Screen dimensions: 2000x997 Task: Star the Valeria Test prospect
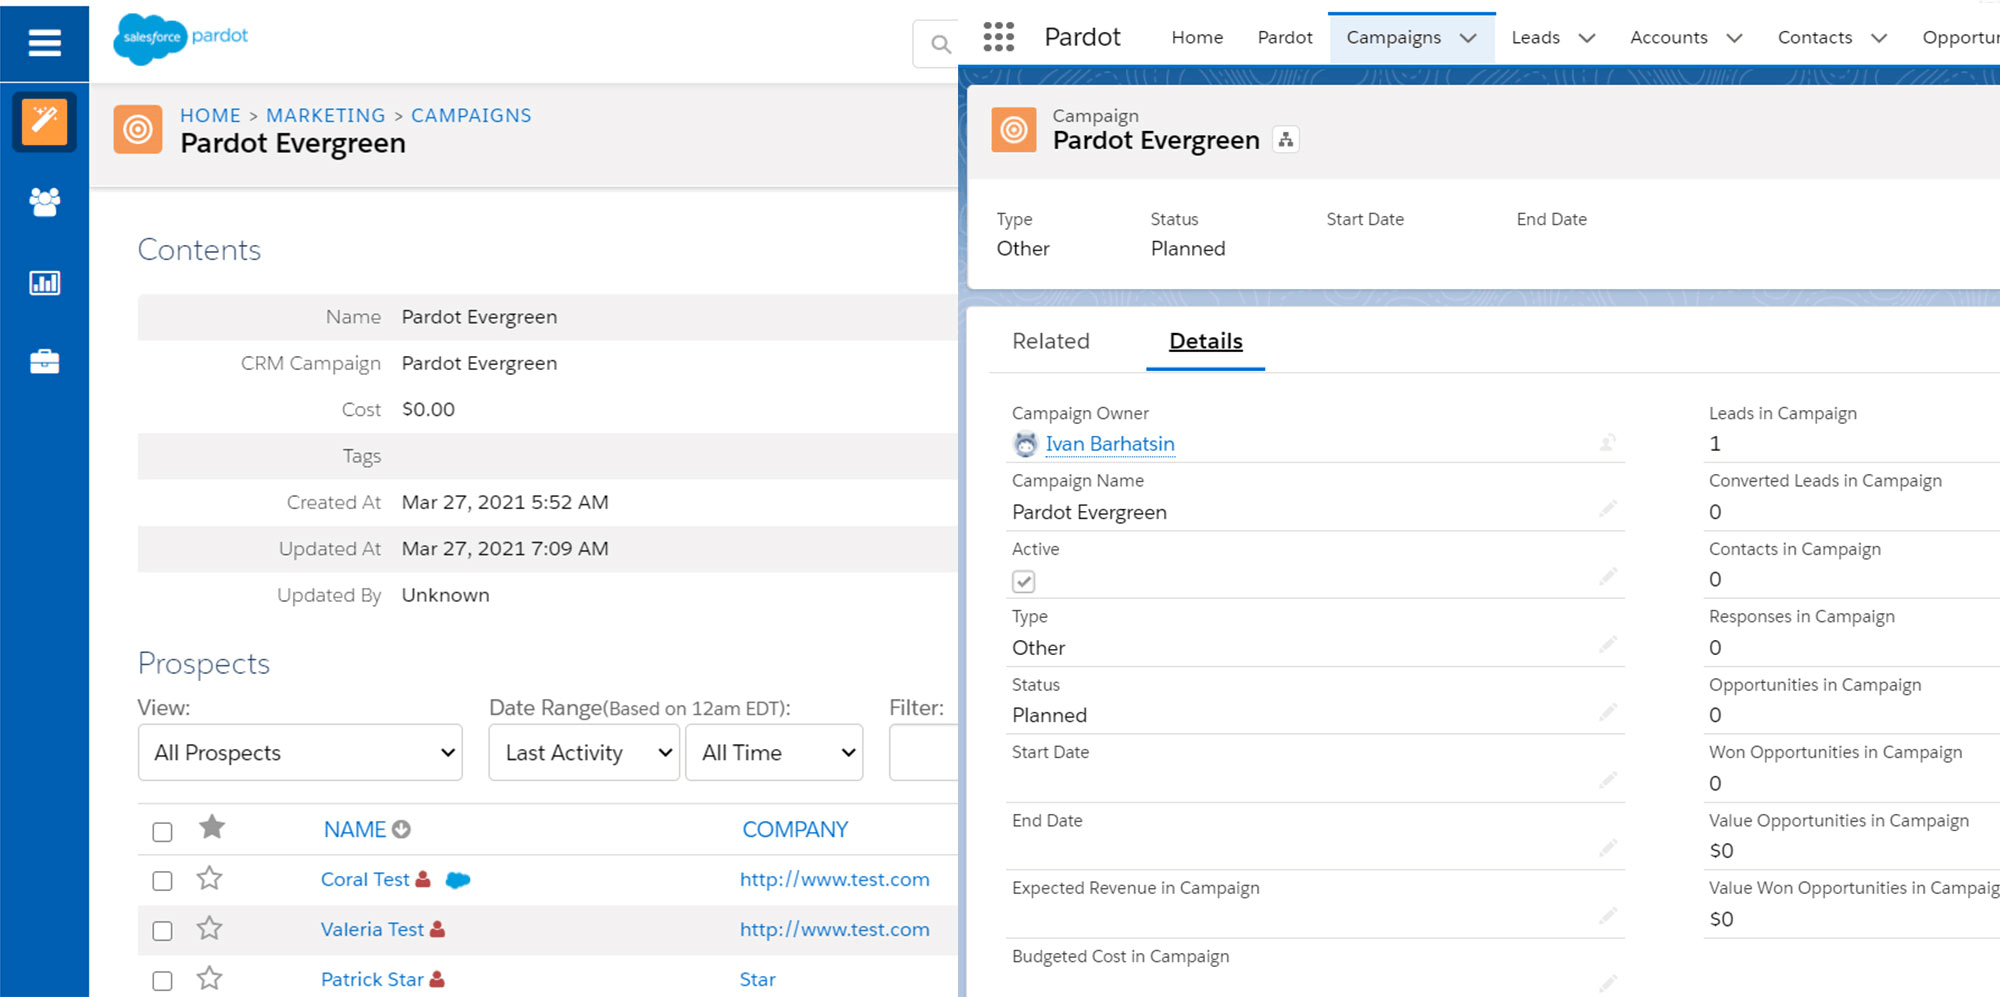(x=209, y=929)
